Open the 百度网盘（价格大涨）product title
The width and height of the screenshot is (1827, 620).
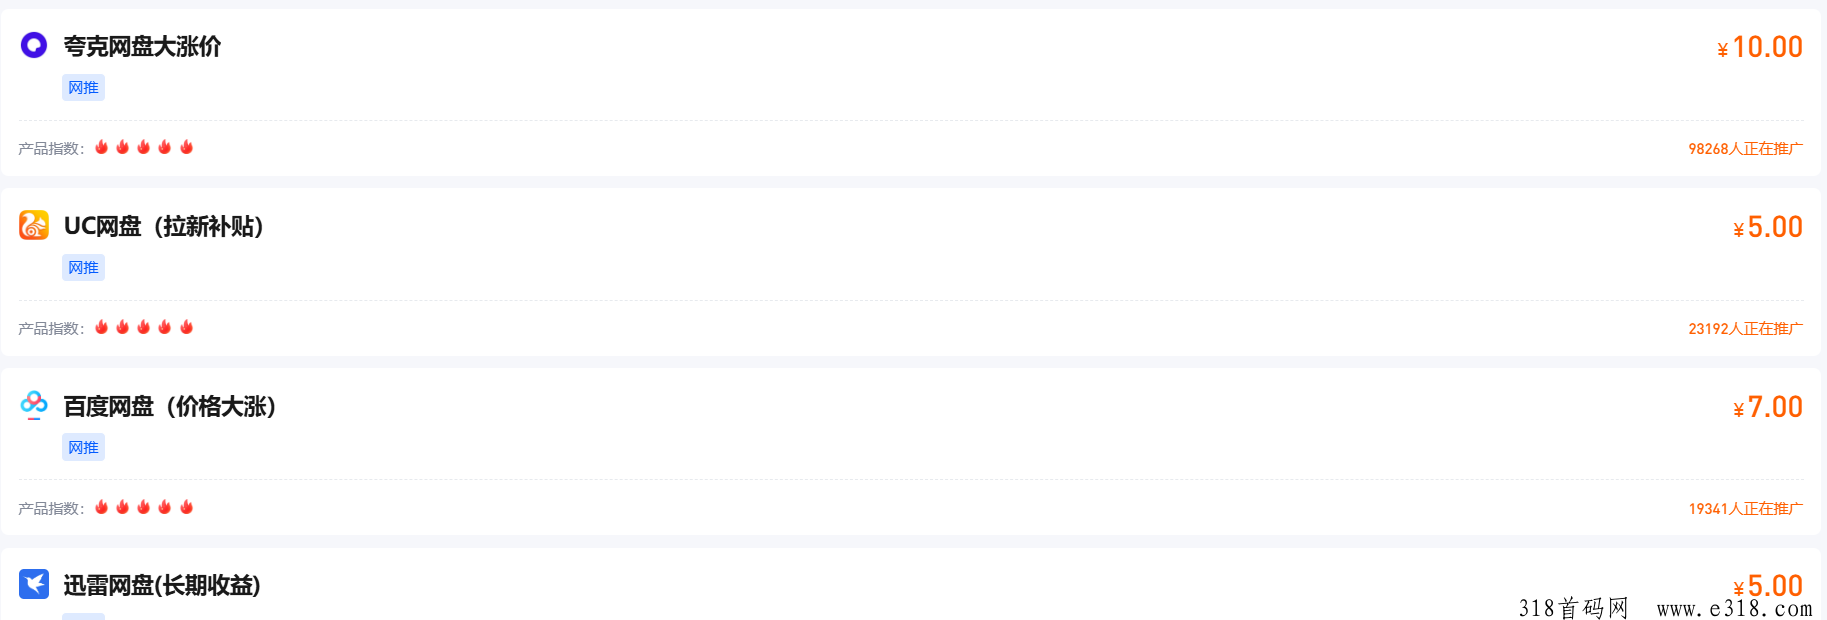click(169, 406)
